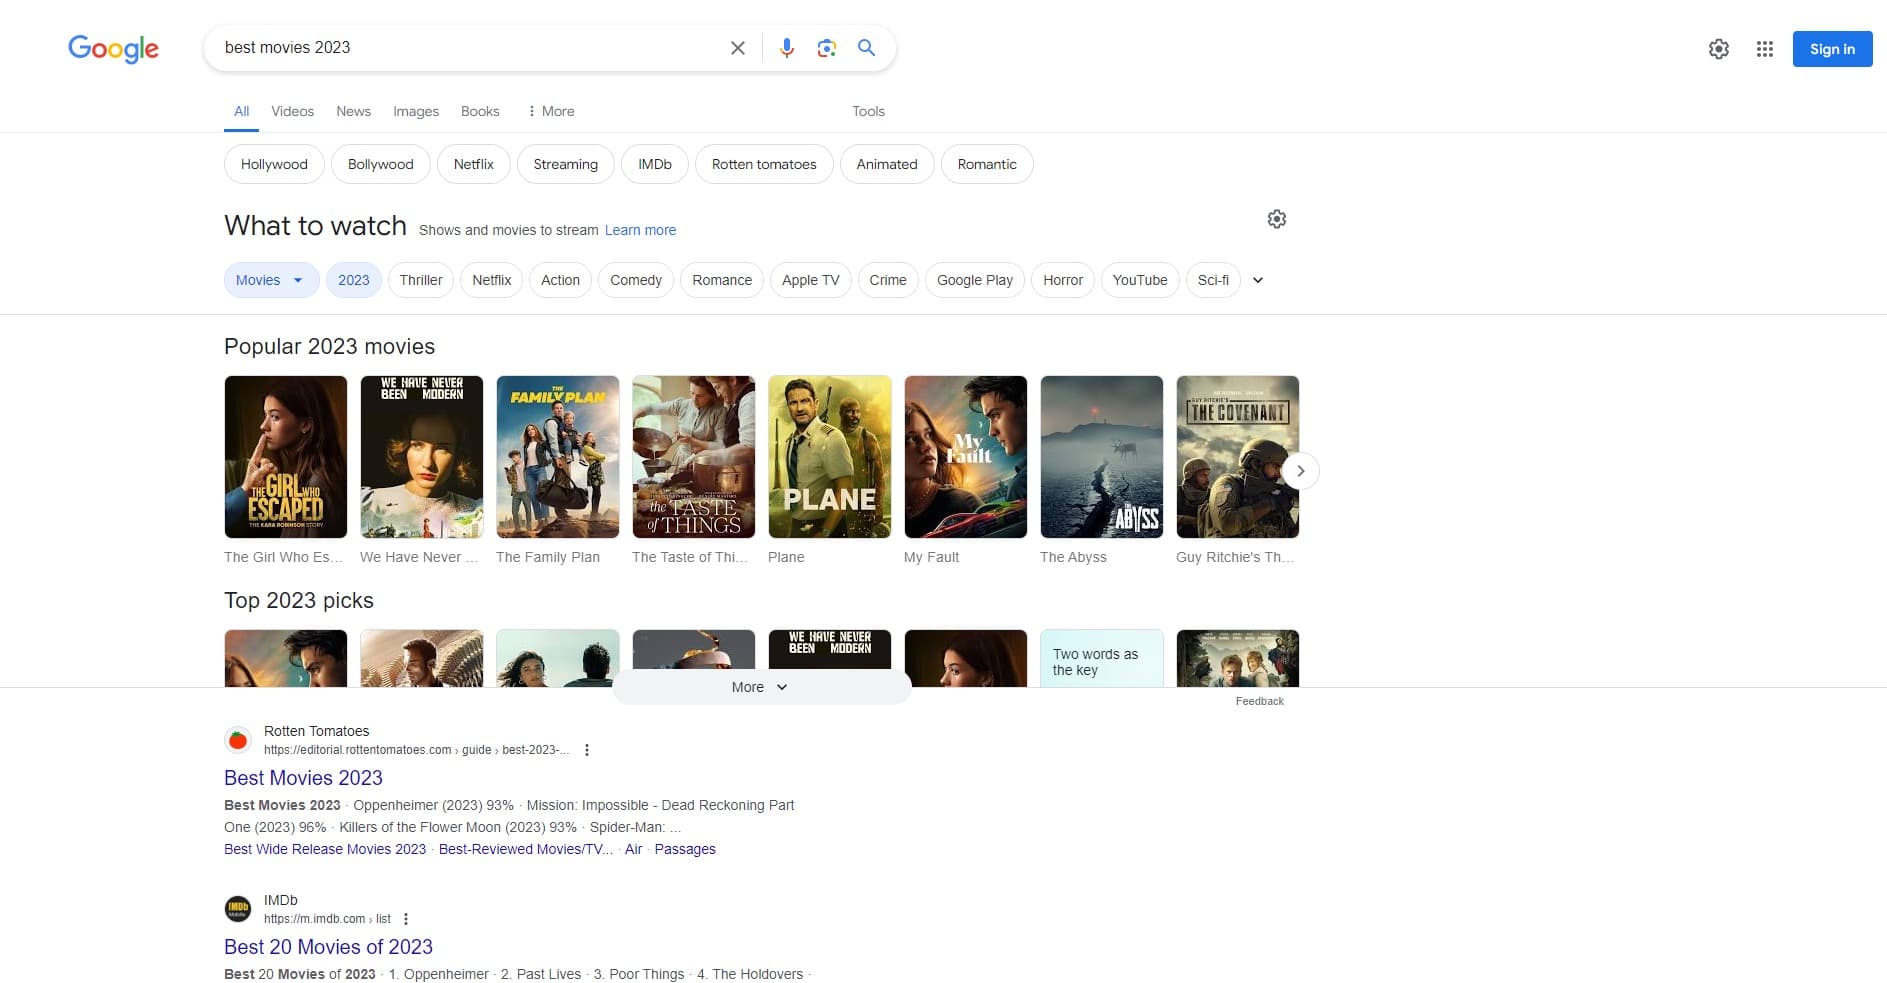
Task: Open The Abyss movie poster
Action: coord(1102,457)
